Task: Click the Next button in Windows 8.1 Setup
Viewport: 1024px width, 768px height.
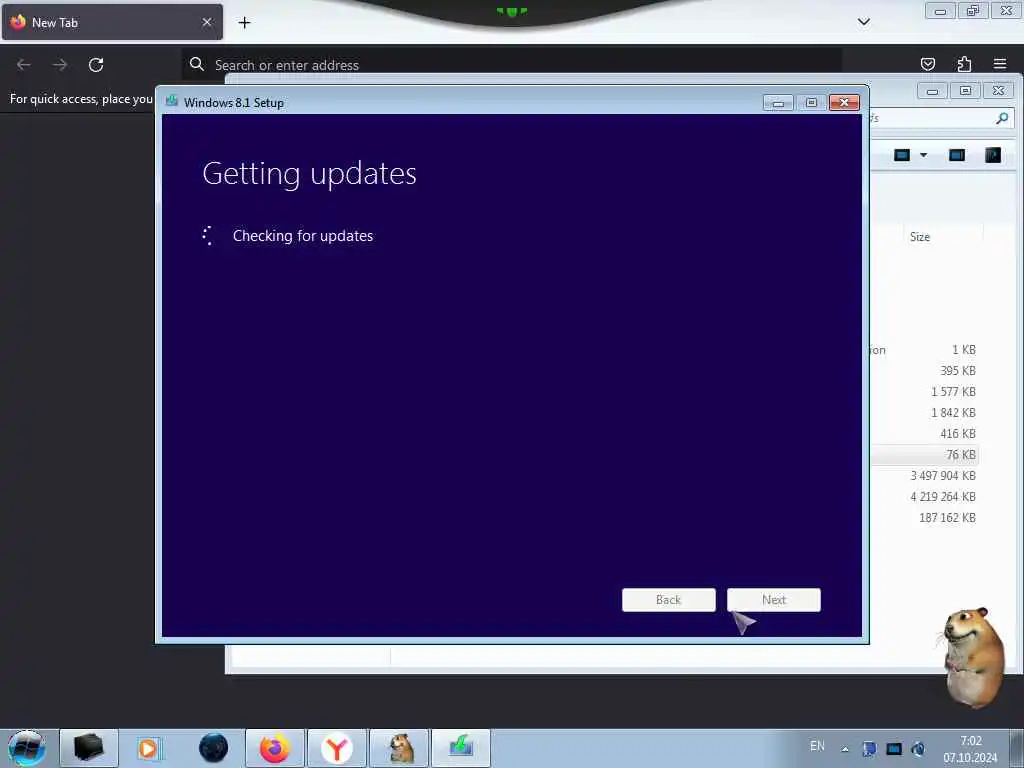Action: [773, 600]
